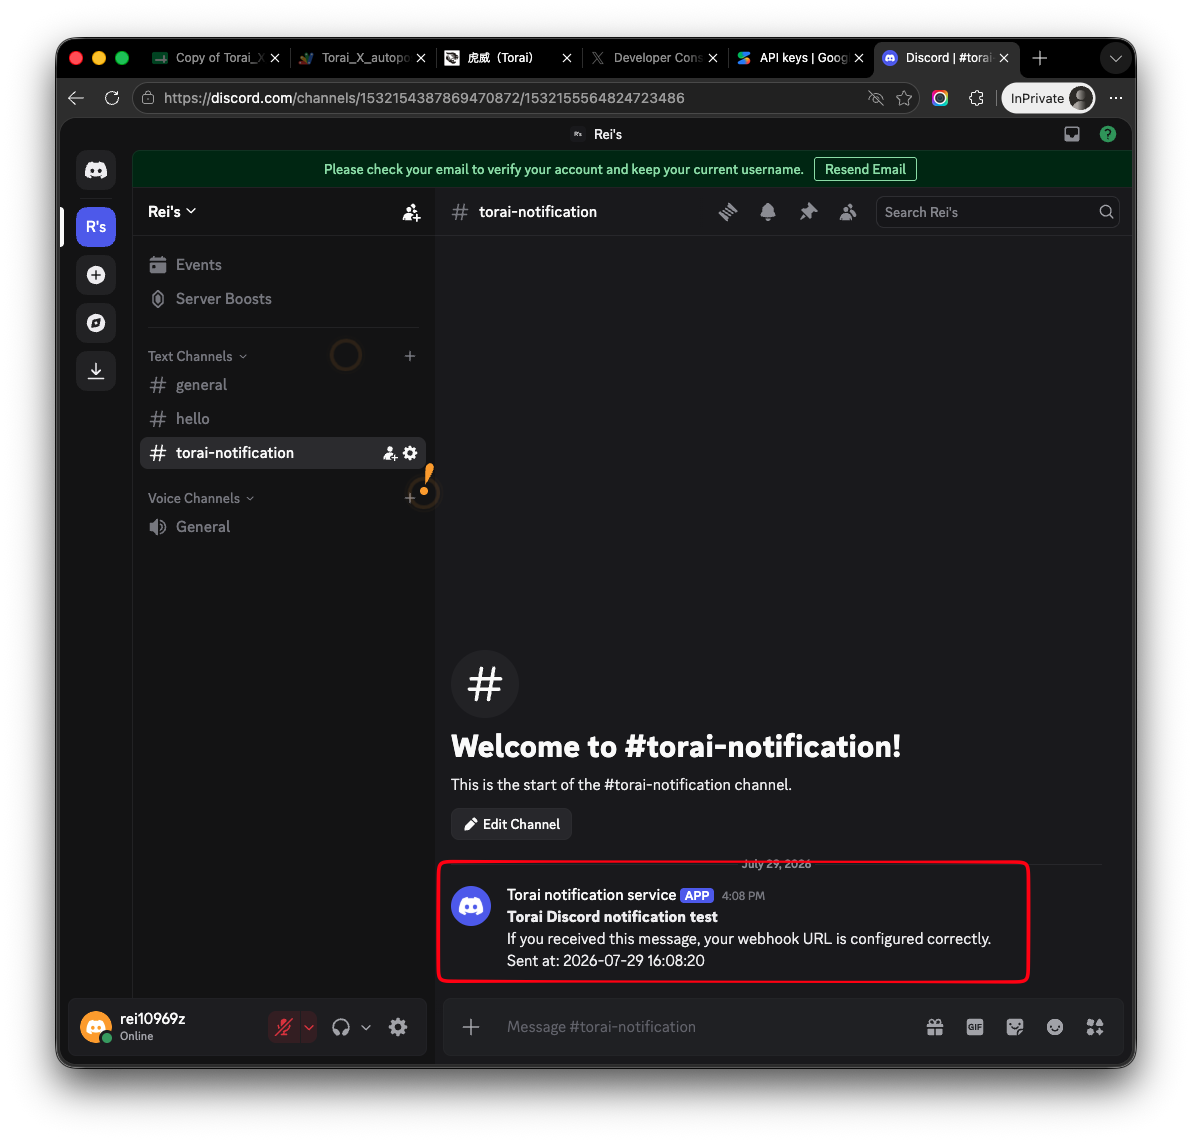The image size is (1192, 1142).
Task: Toggle headphones deafen button
Action: [x=341, y=1027]
